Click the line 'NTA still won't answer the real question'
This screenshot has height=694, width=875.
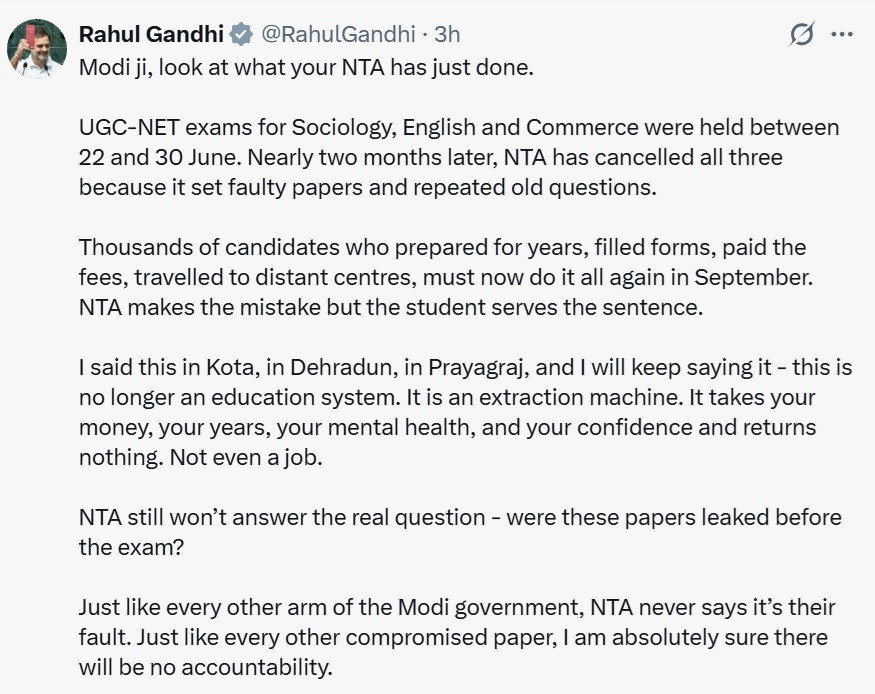460,518
